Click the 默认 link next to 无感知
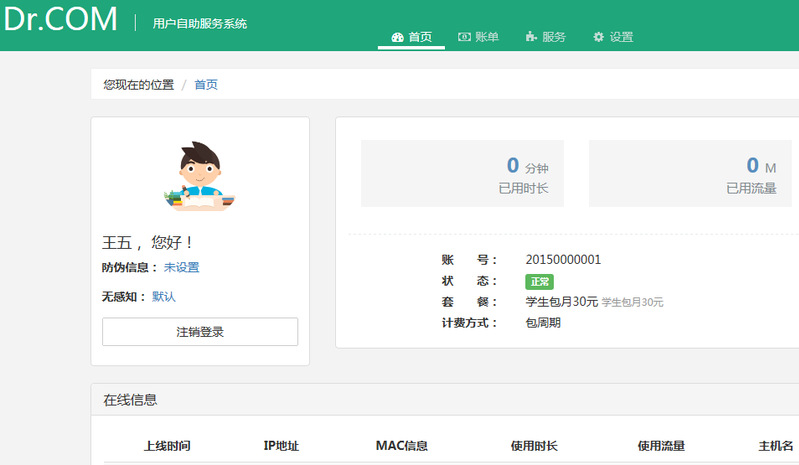 point(163,297)
